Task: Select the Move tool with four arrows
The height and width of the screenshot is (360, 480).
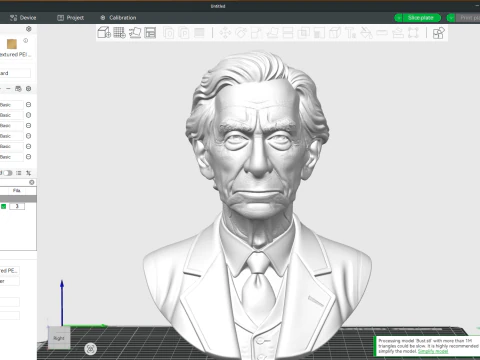Action: tap(225, 33)
